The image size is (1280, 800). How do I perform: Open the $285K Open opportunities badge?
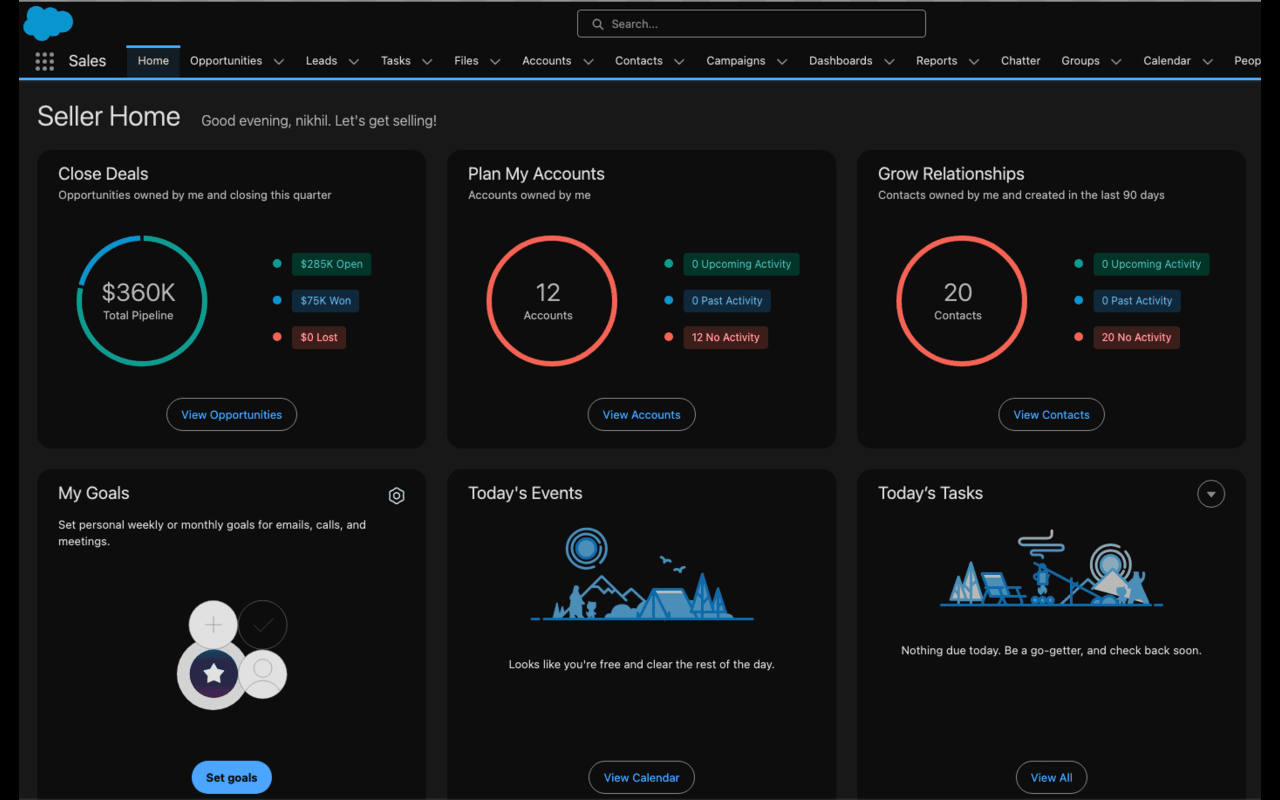coord(331,264)
